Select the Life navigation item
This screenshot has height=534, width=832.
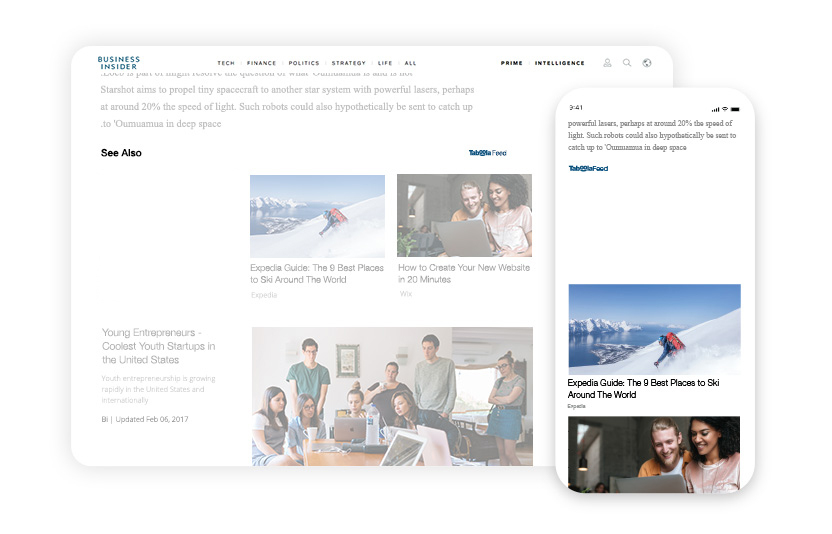point(385,63)
